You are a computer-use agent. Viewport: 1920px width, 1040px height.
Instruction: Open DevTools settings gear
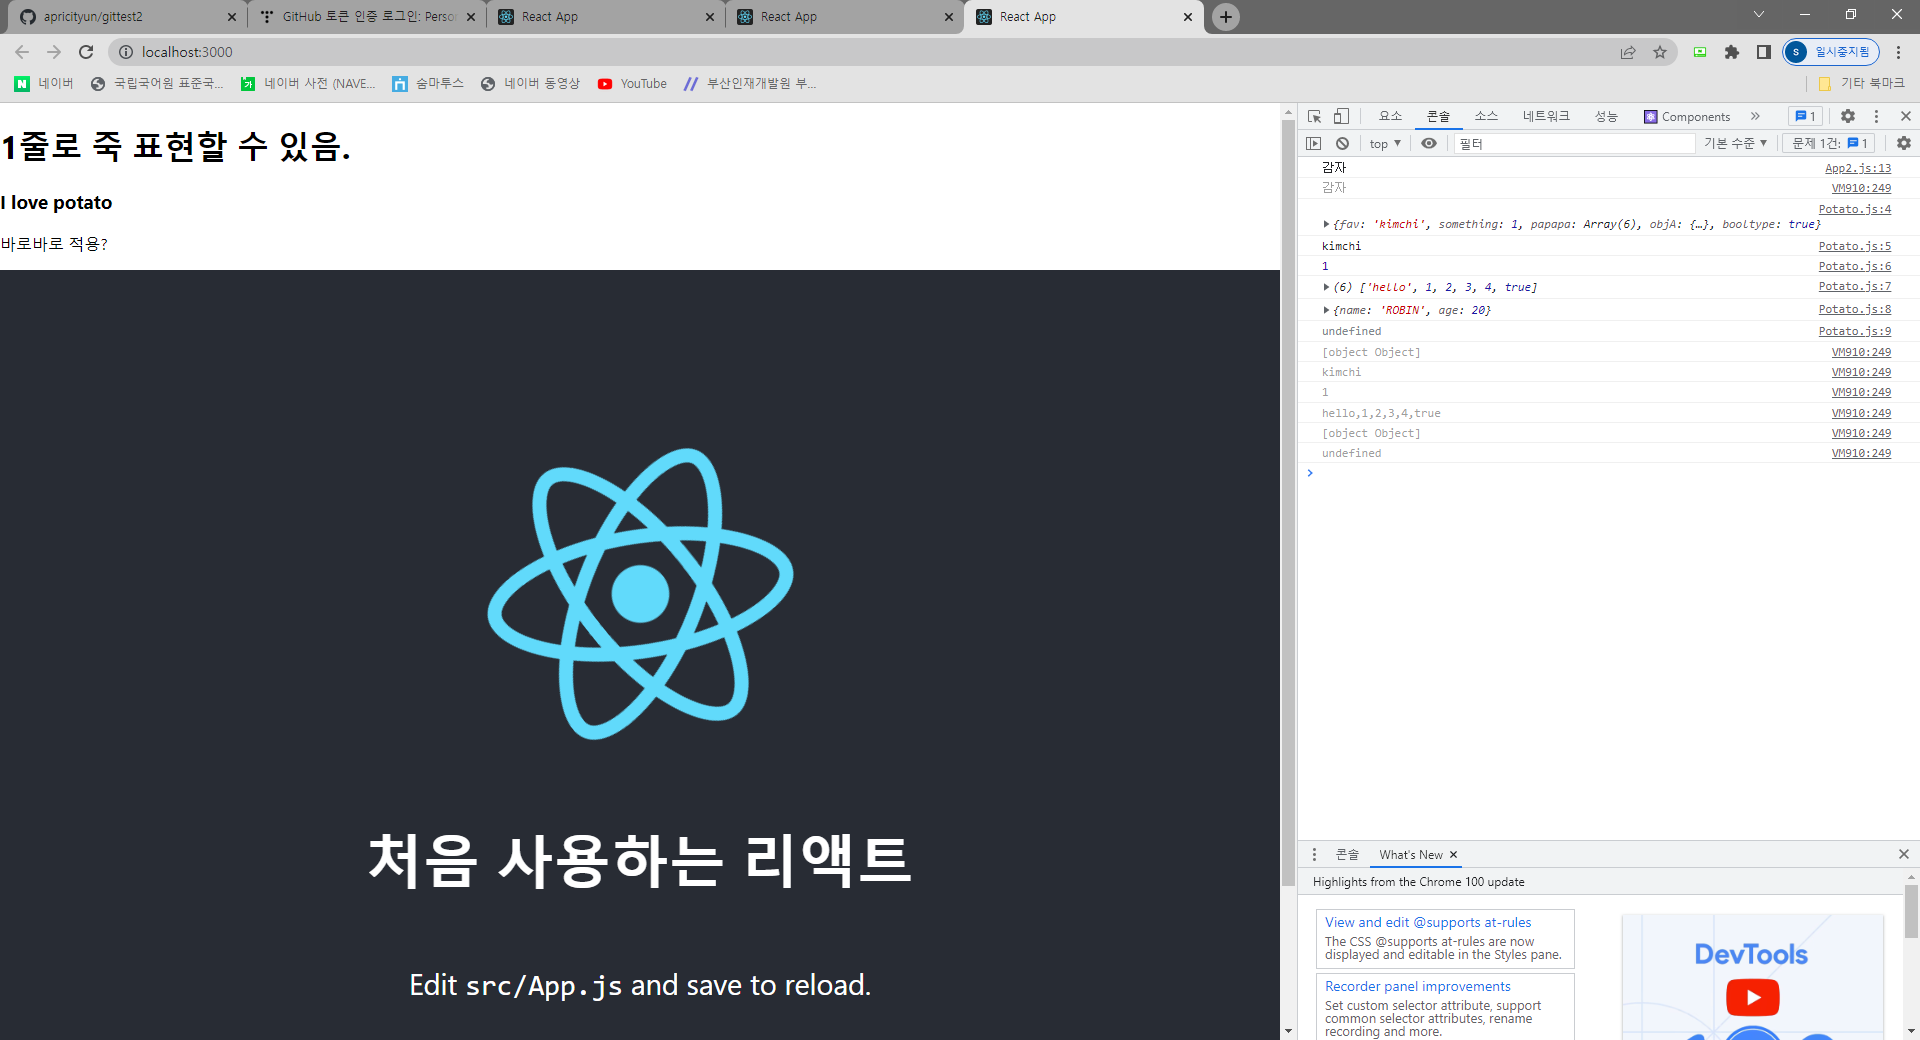tap(1848, 116)
